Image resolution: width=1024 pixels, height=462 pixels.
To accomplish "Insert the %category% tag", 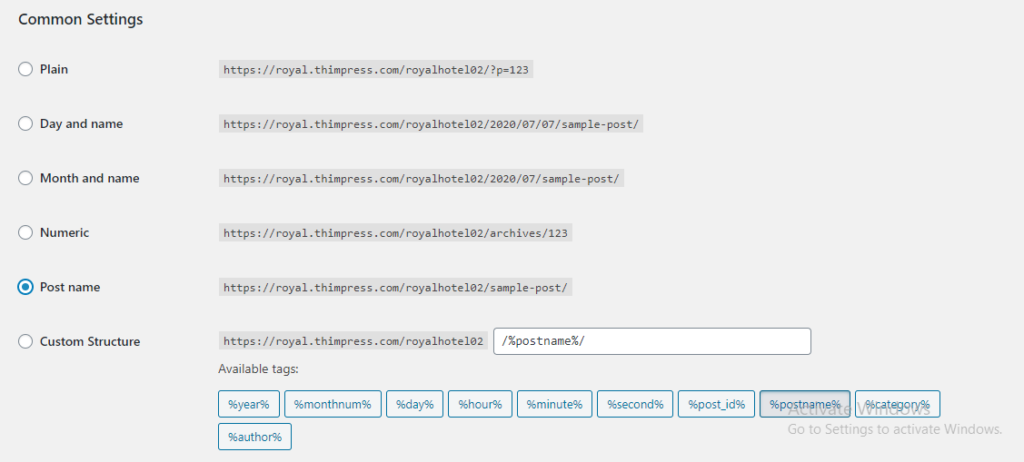I will pos(897,404).
